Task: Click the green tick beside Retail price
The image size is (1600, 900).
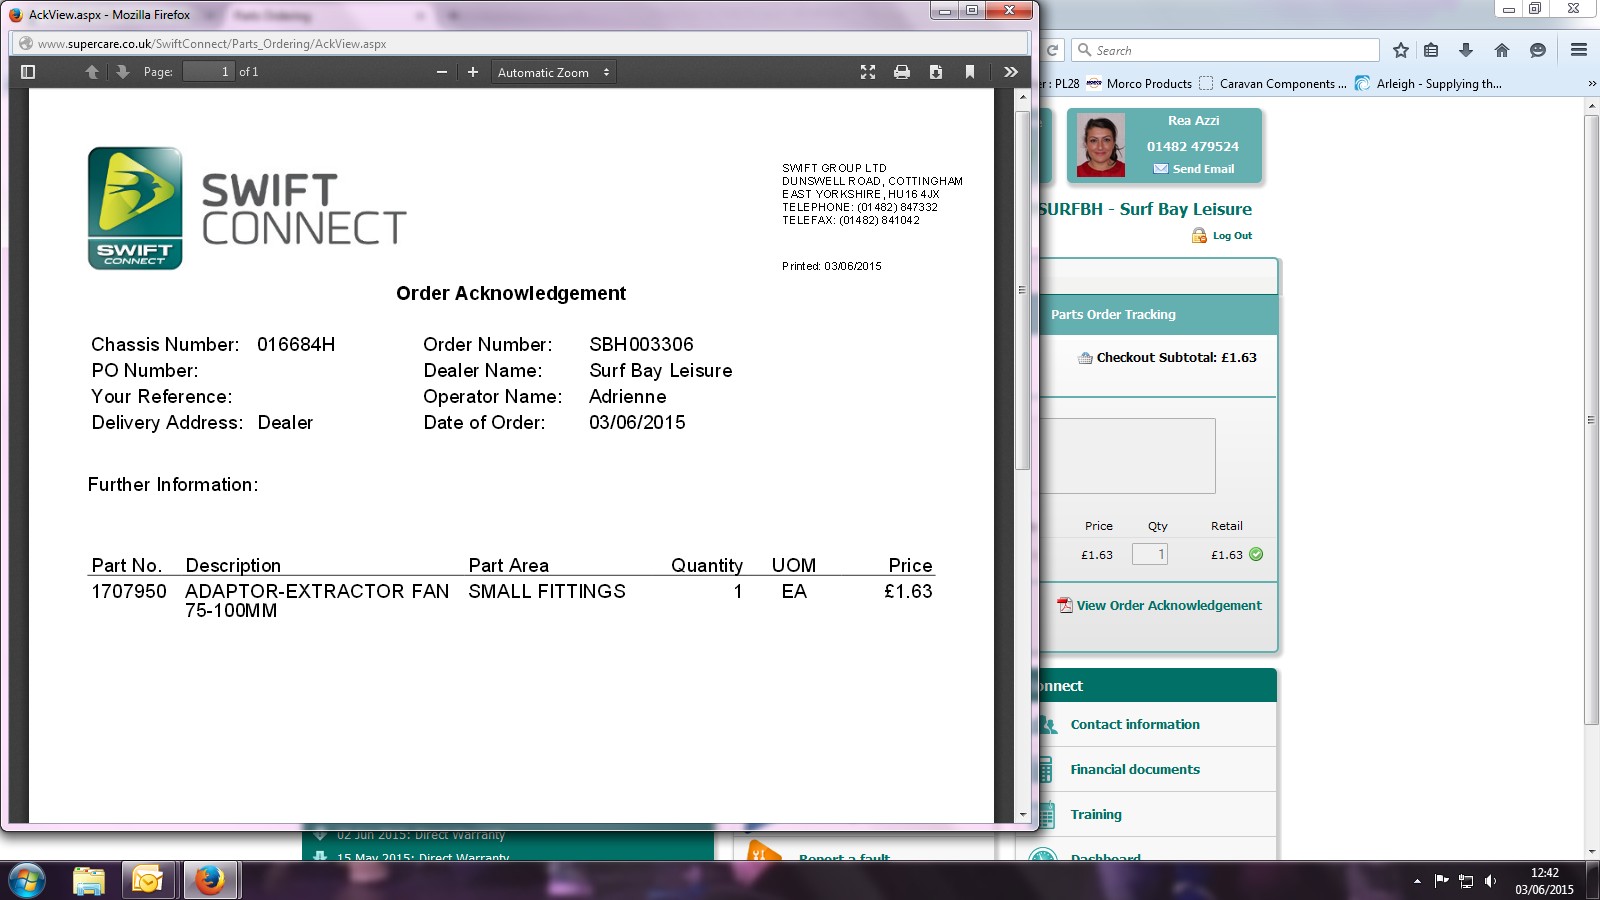Action: pos(1256,554)
